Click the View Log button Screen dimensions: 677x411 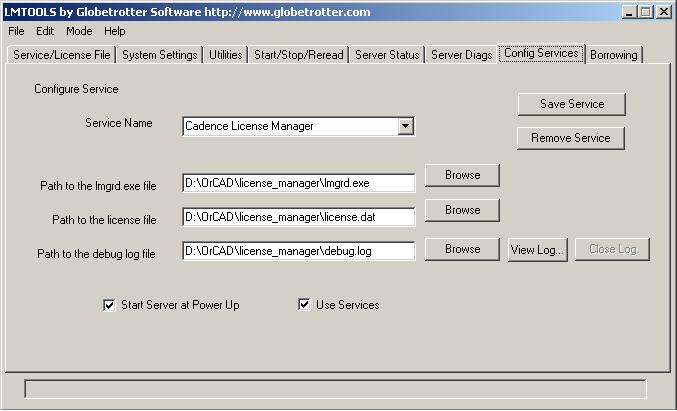tap(538, 250)
